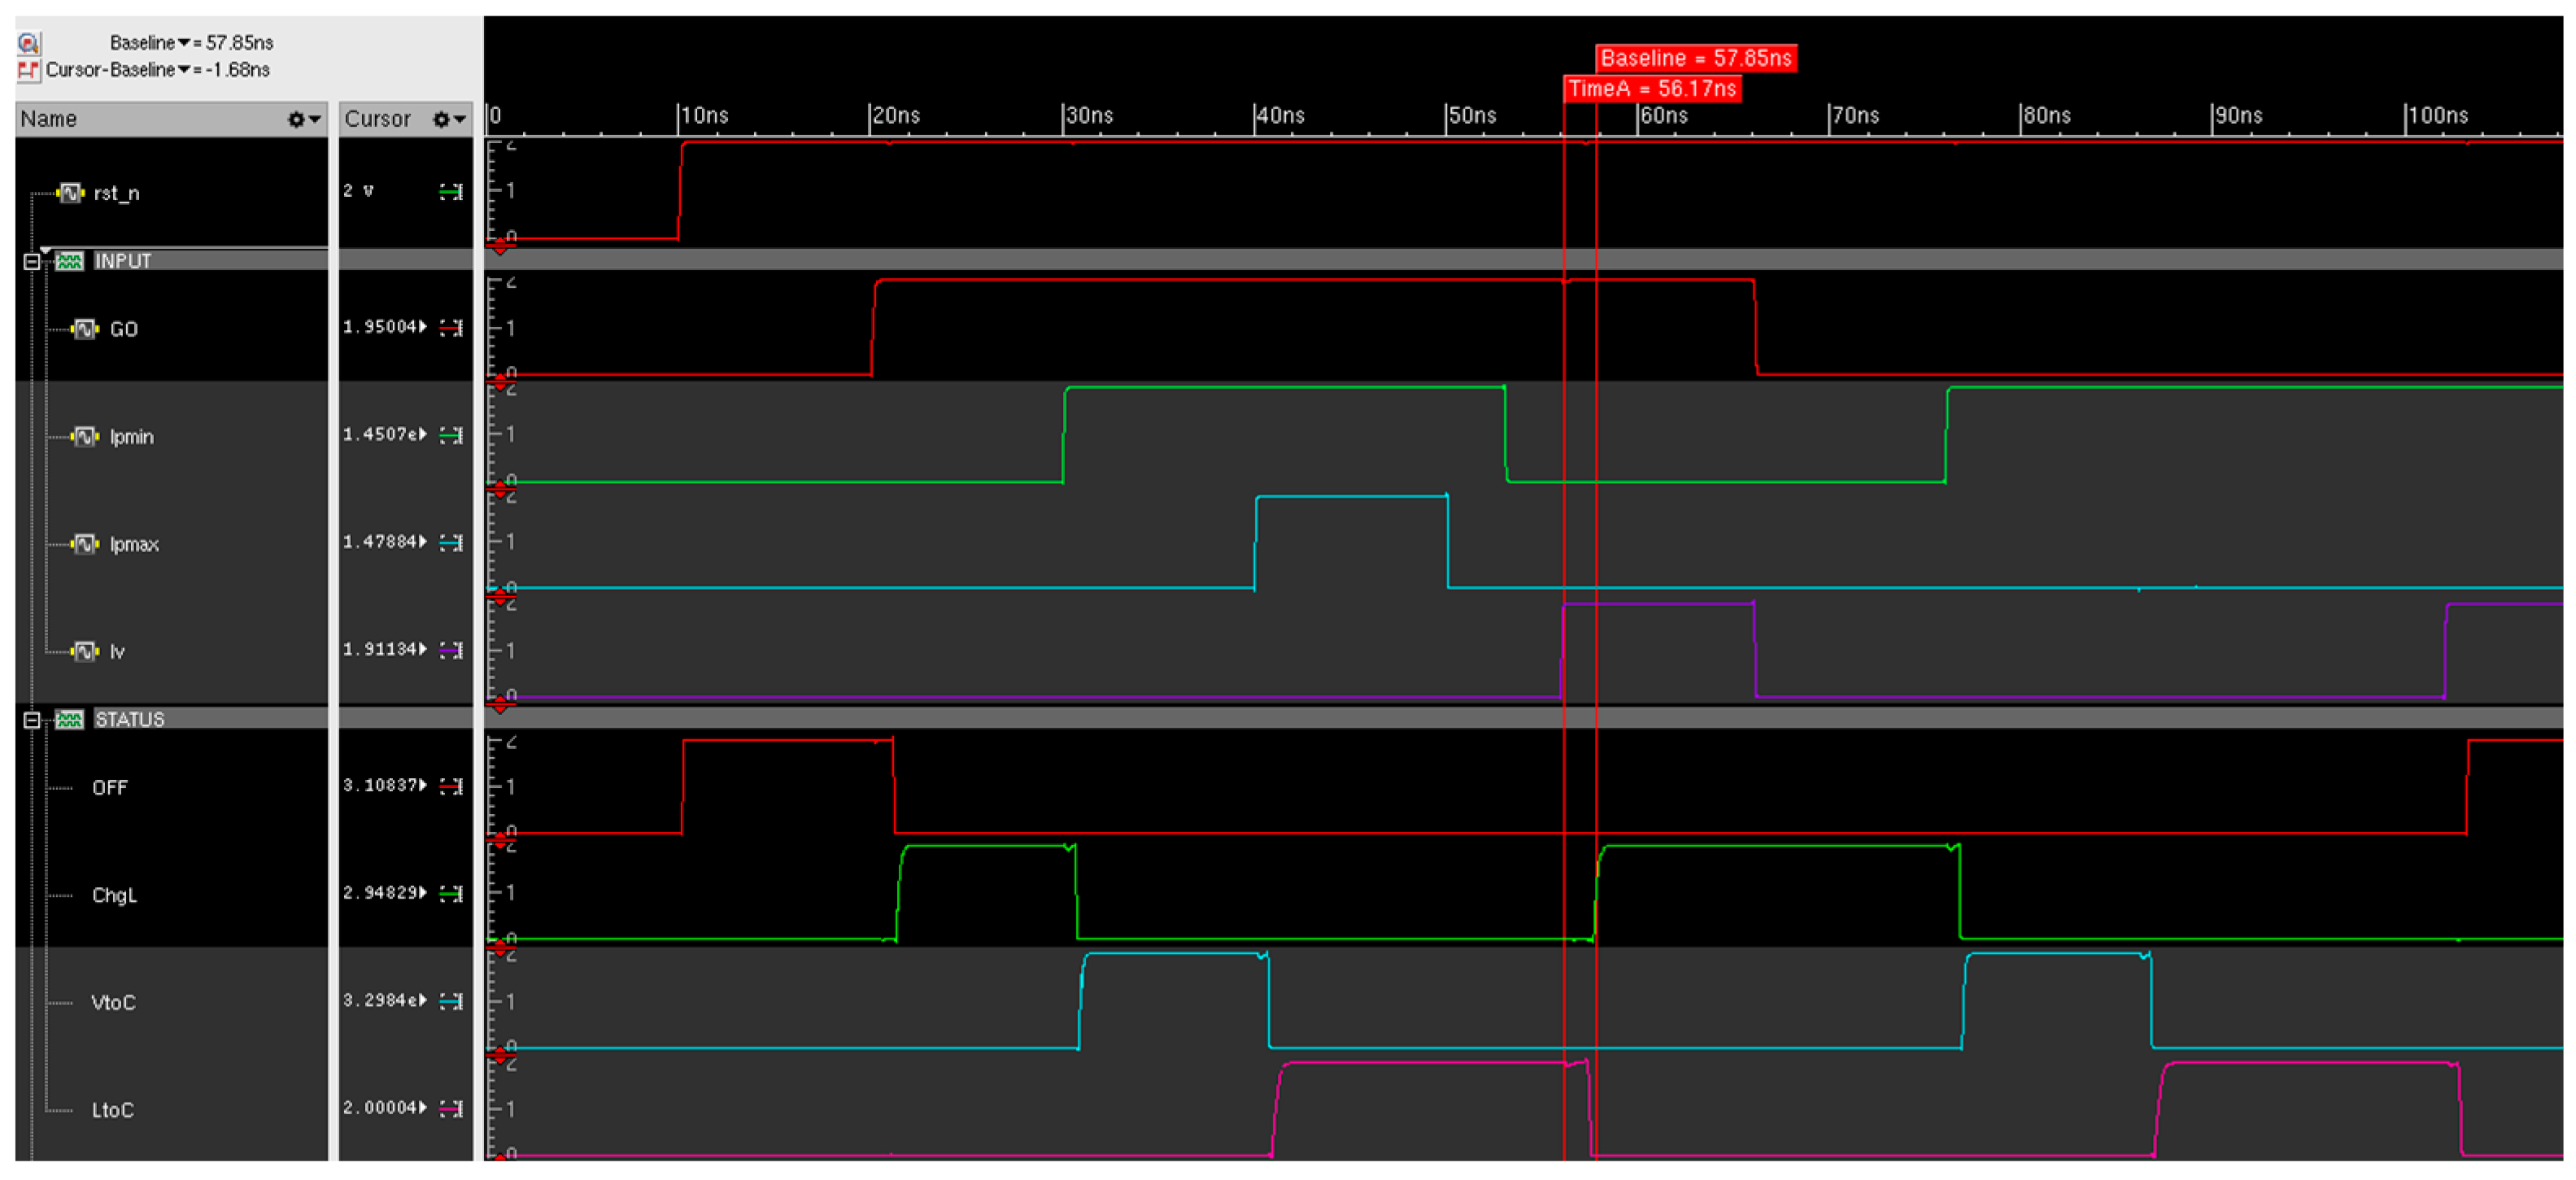Click the 10ns mark on the time ruler
The image size is (2576, 1180).
[x=704, y=116]
